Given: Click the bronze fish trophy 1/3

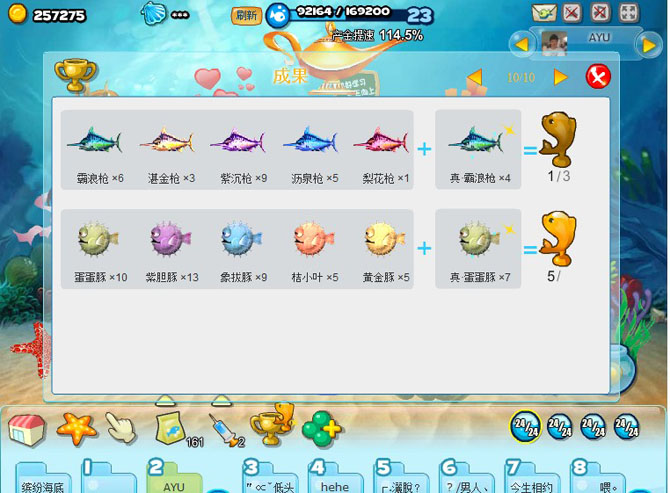Looking at the screenshot, I should (x=558, y=139).
